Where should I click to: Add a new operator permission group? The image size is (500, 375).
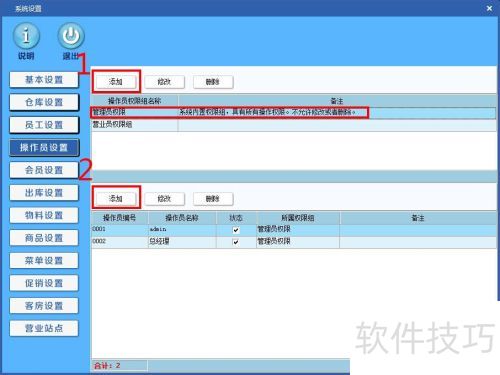click(x=116, y=81)
